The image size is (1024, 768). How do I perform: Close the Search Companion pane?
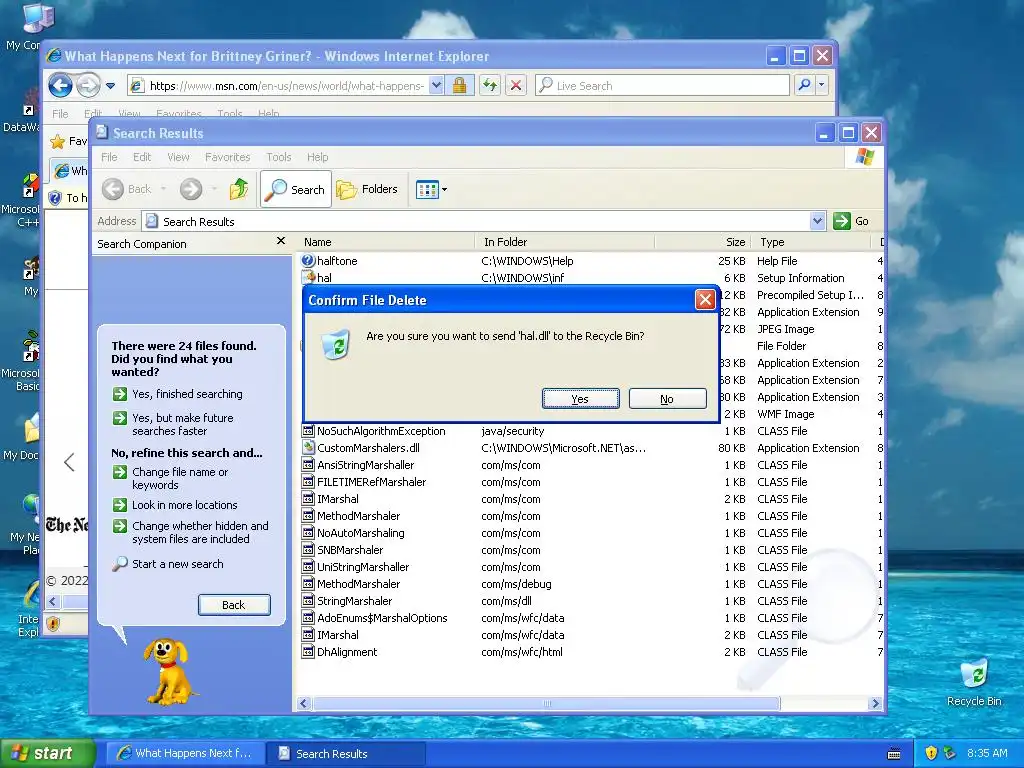tap(281, 241)
